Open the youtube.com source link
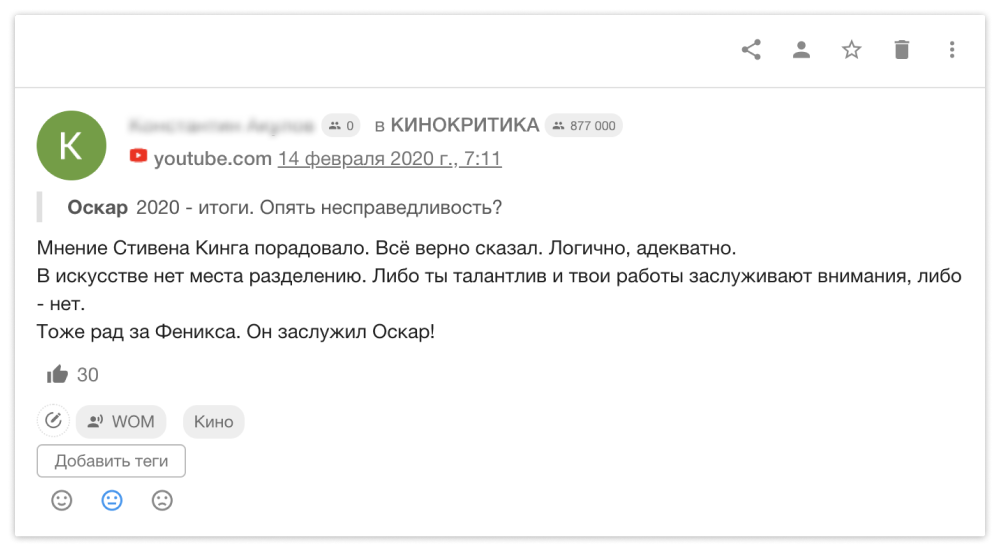 212,158
